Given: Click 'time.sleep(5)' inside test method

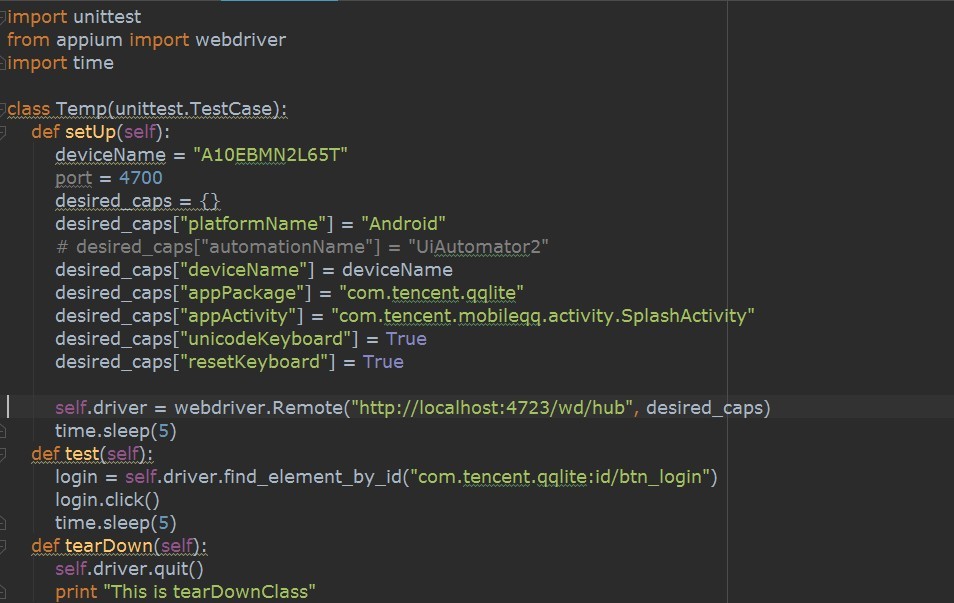Looking at the screenshot, I should (x=116, y=523).
